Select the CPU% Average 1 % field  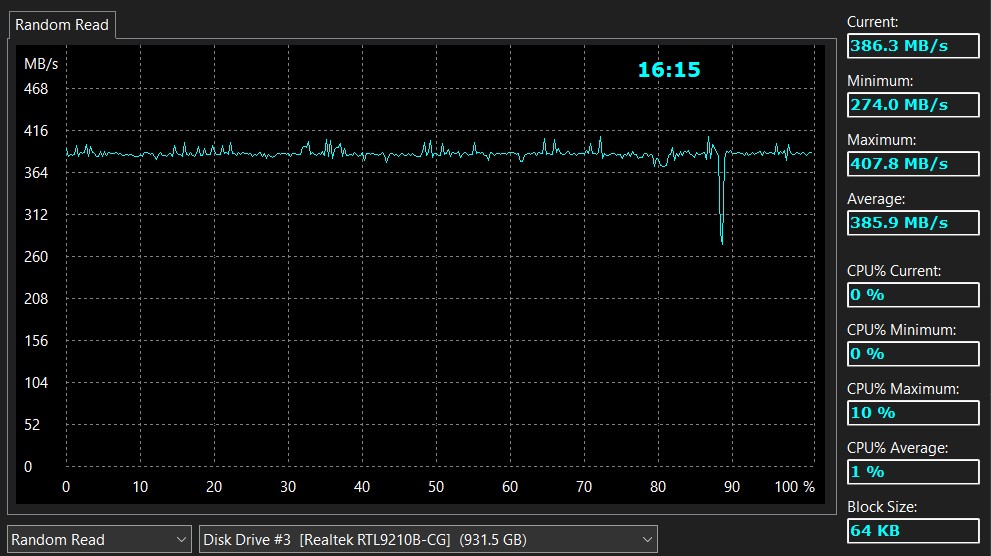click(x=913, y=472)
